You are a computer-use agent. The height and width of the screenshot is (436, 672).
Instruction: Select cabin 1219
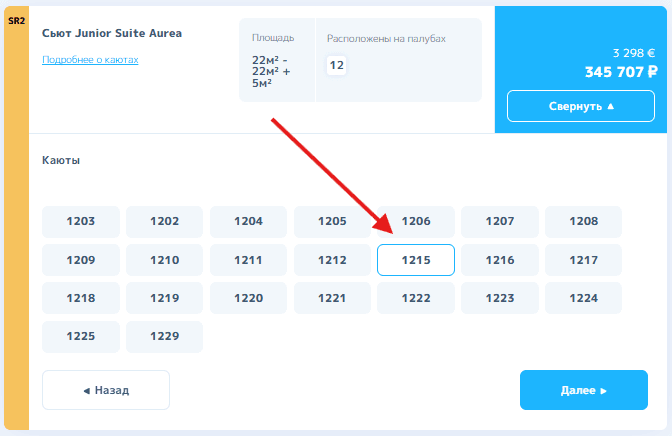164,298
